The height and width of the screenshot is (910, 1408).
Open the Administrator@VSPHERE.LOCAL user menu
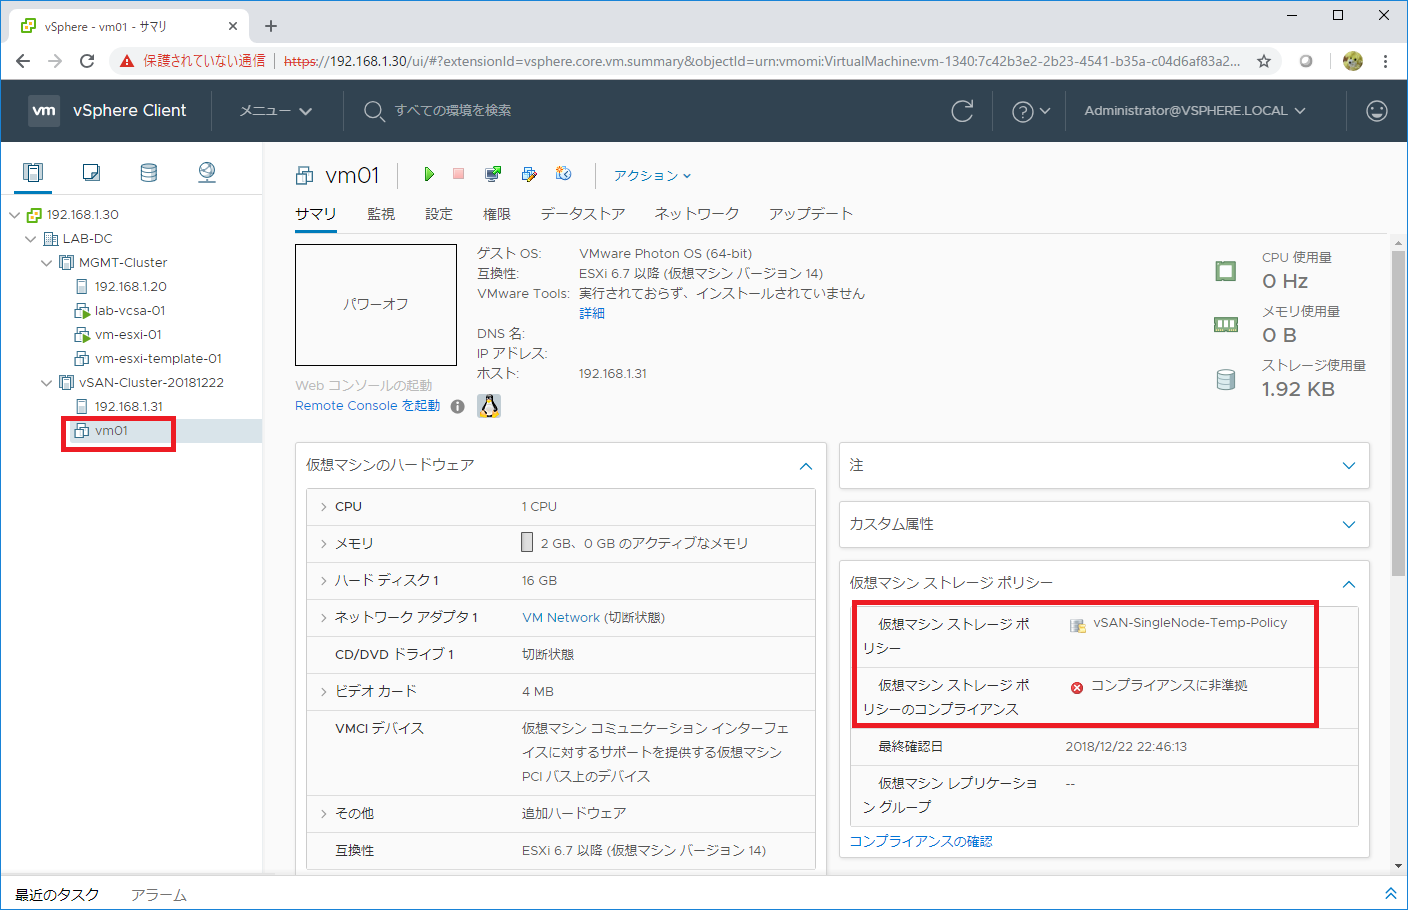point(1195,111)
